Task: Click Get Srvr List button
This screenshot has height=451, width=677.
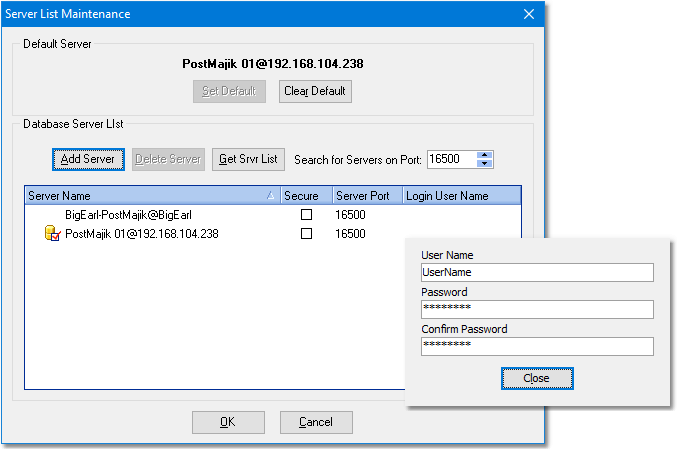Action: click(248, 159)
